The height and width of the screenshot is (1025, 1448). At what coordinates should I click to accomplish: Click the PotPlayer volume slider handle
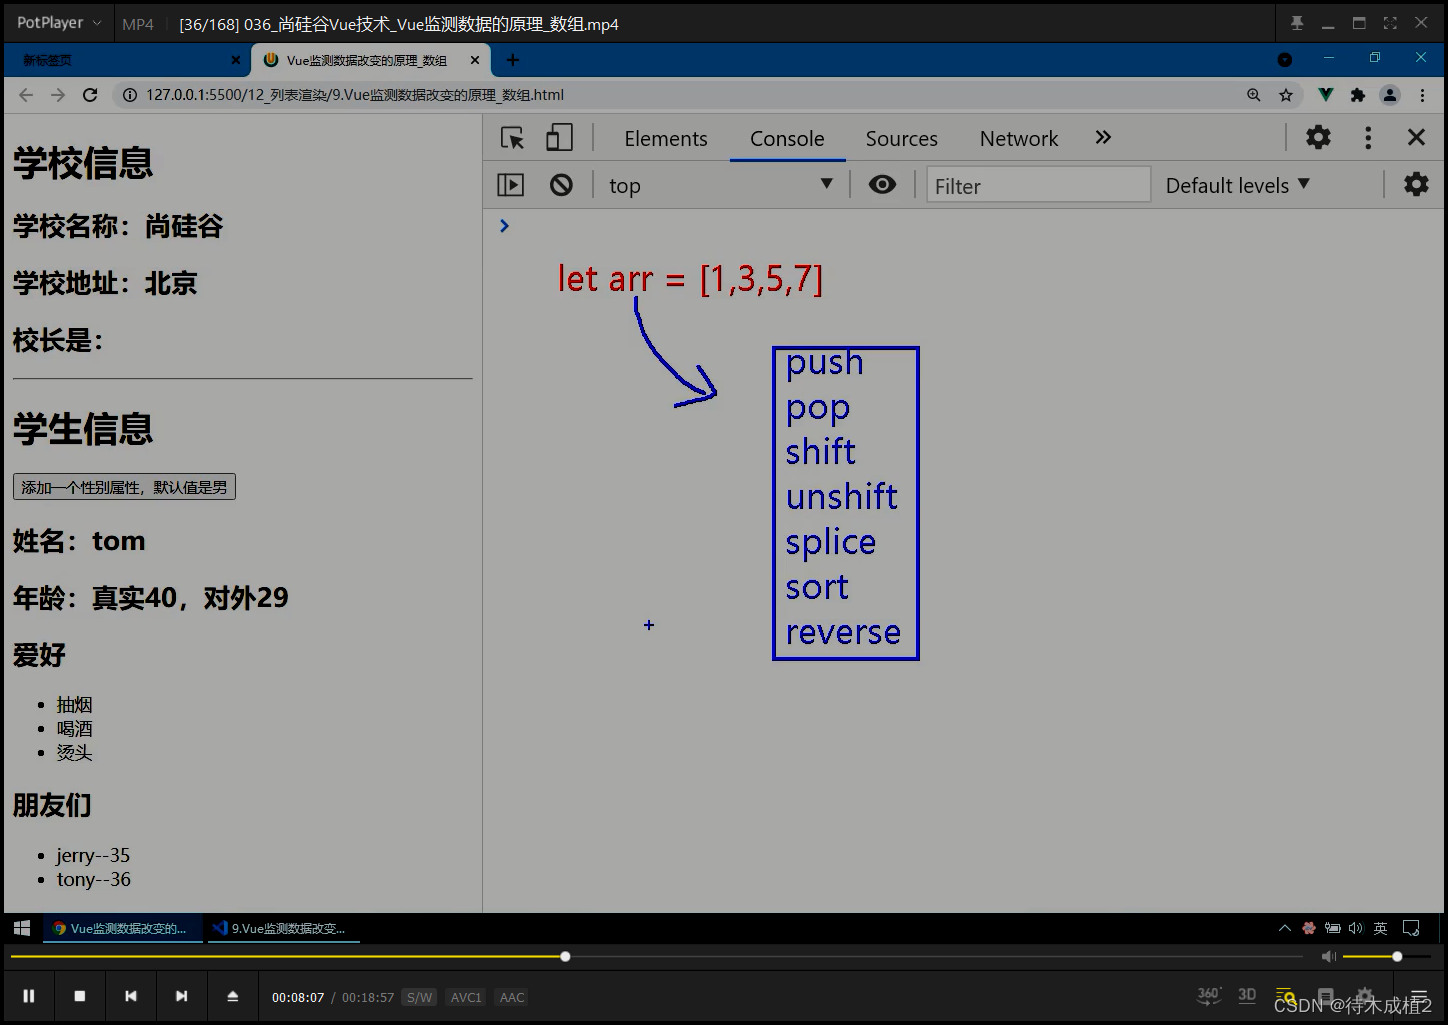pyautogui.click(x=1397, y=957)
